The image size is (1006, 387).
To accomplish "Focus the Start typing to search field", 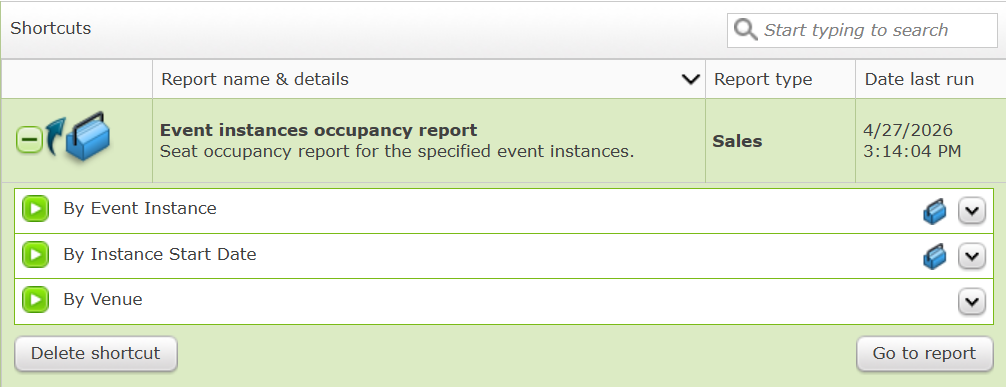I will [862, 30].
